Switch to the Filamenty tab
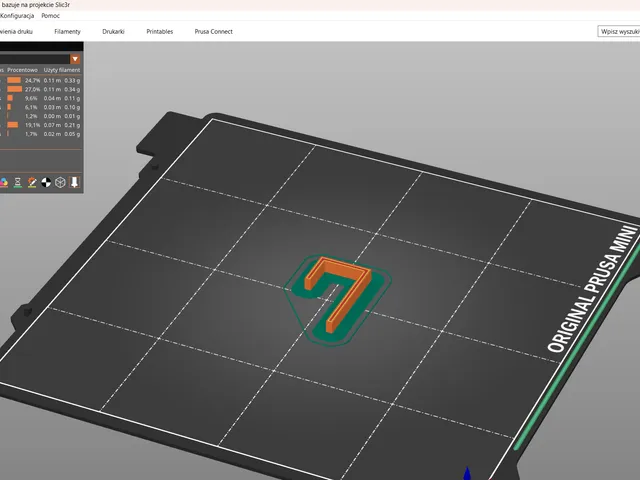 pos(67,31)
